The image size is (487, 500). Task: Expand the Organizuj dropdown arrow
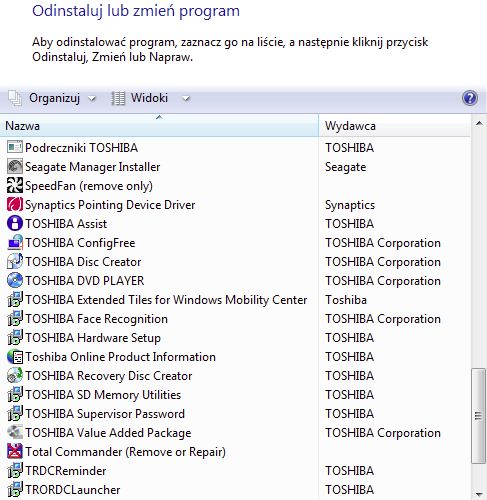click(92, 99)
